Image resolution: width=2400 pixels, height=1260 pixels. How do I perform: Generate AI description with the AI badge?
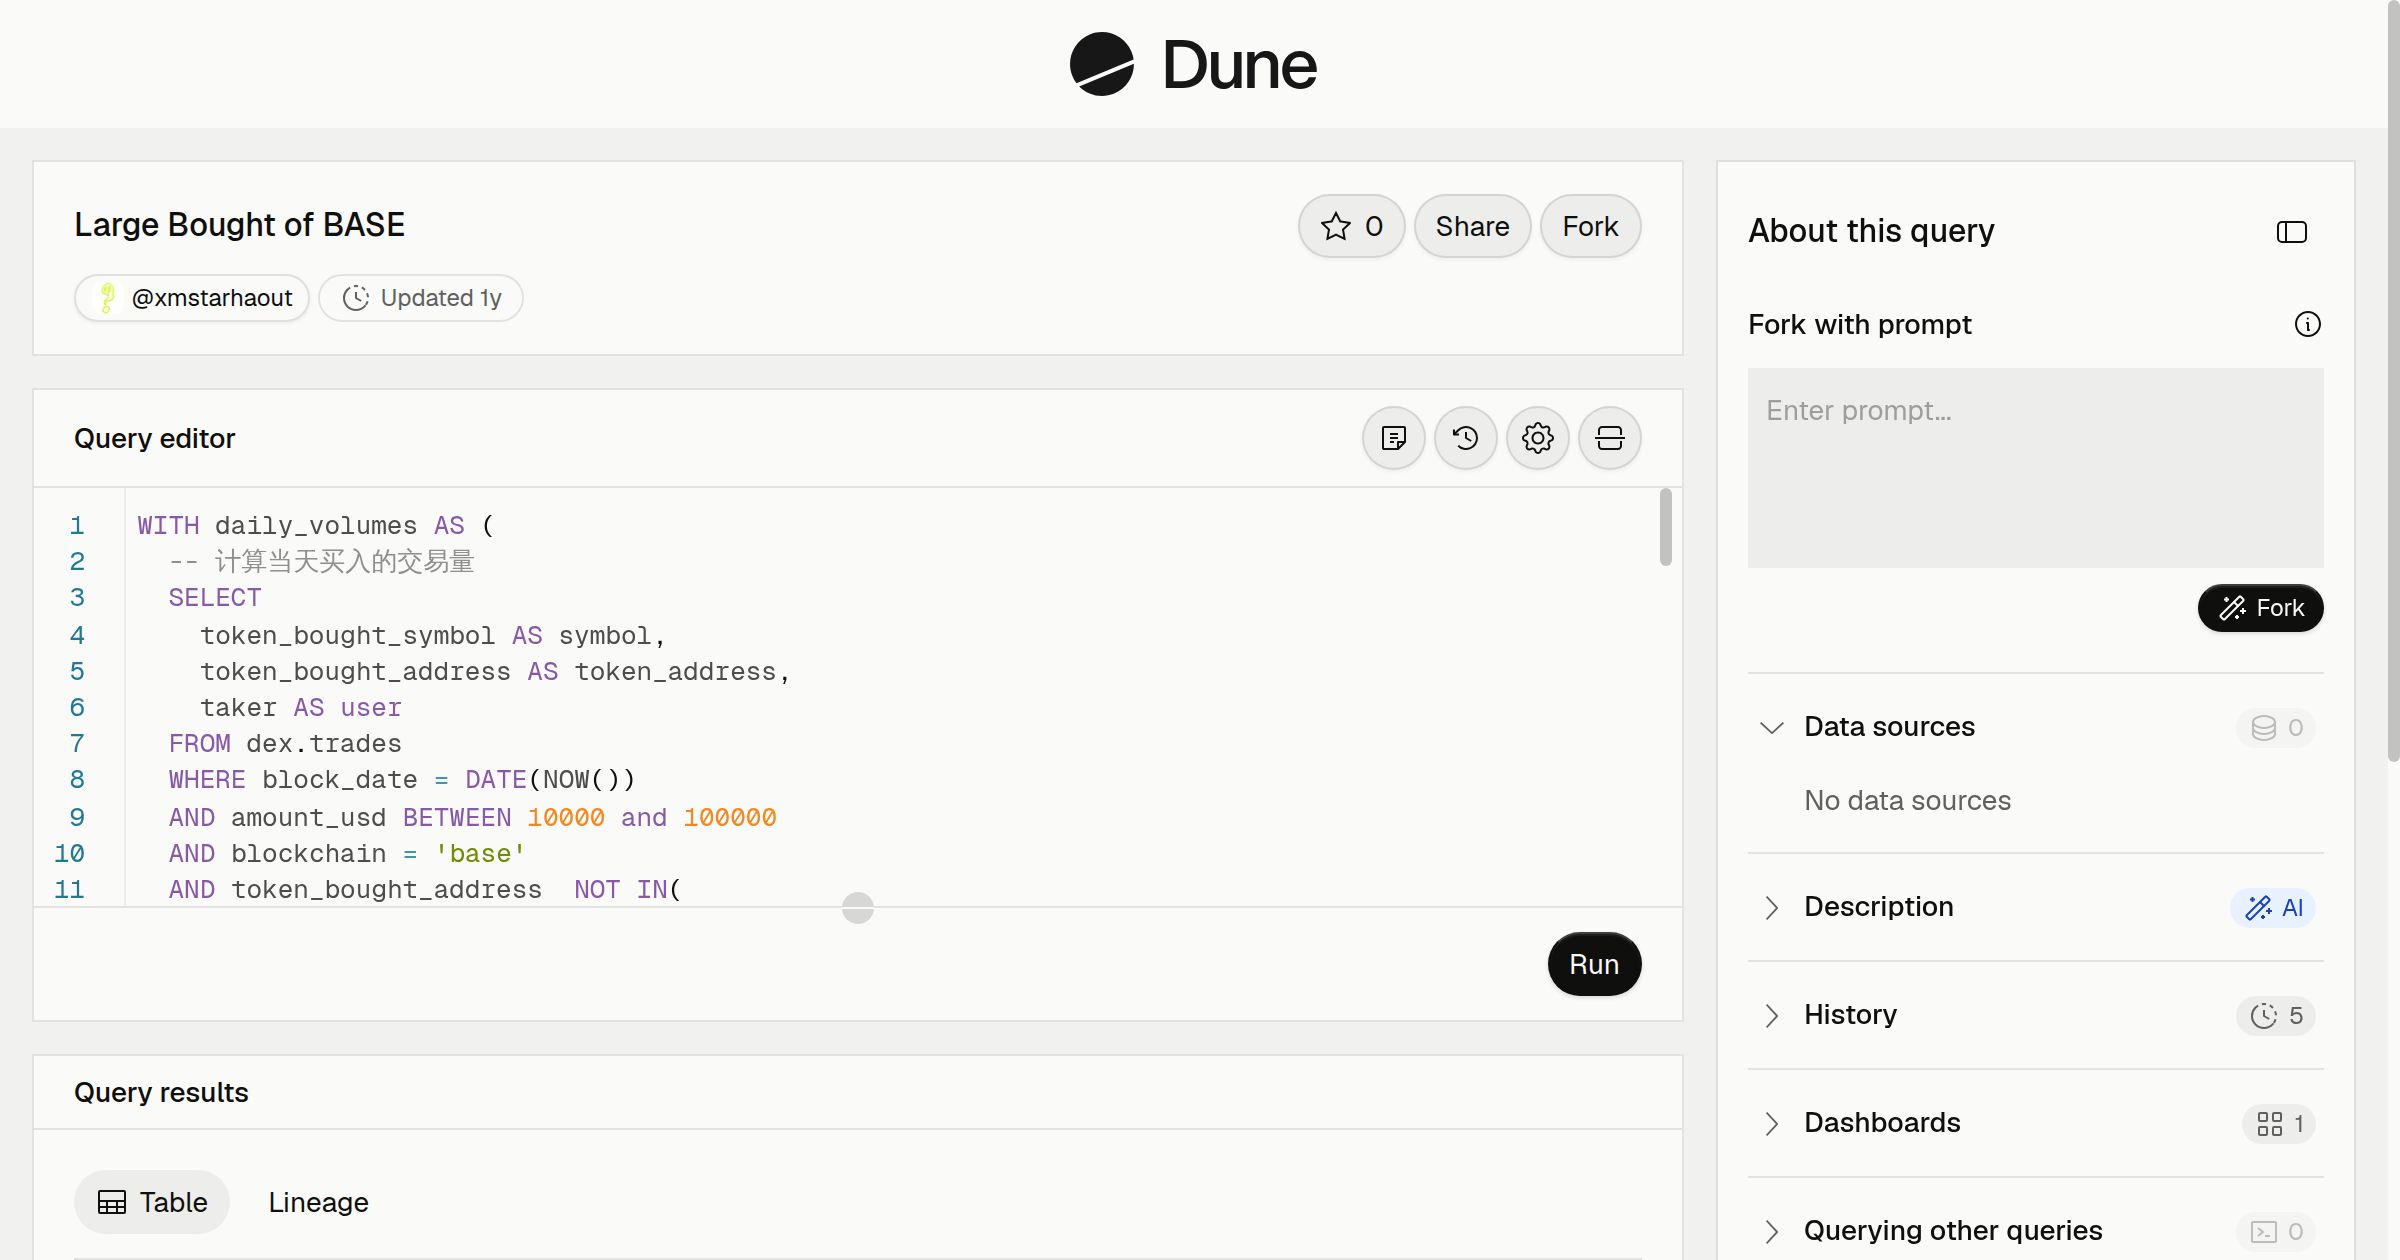point(2273,908)
